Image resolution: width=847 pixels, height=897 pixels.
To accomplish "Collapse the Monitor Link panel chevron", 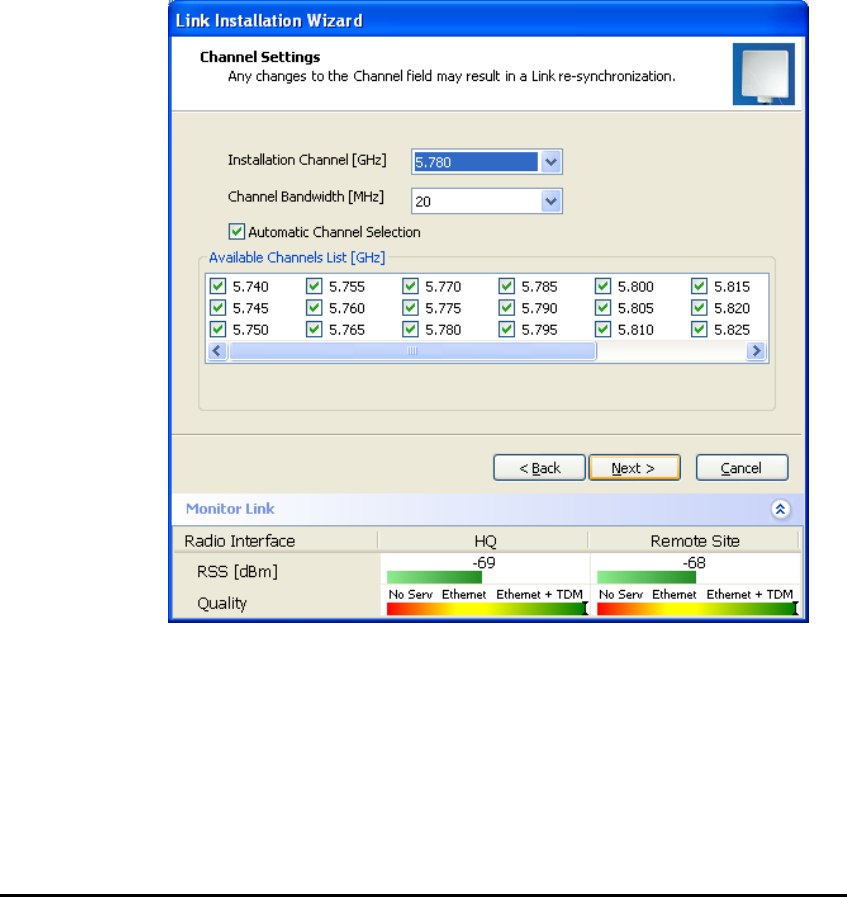I will click(x=780, y=509).
